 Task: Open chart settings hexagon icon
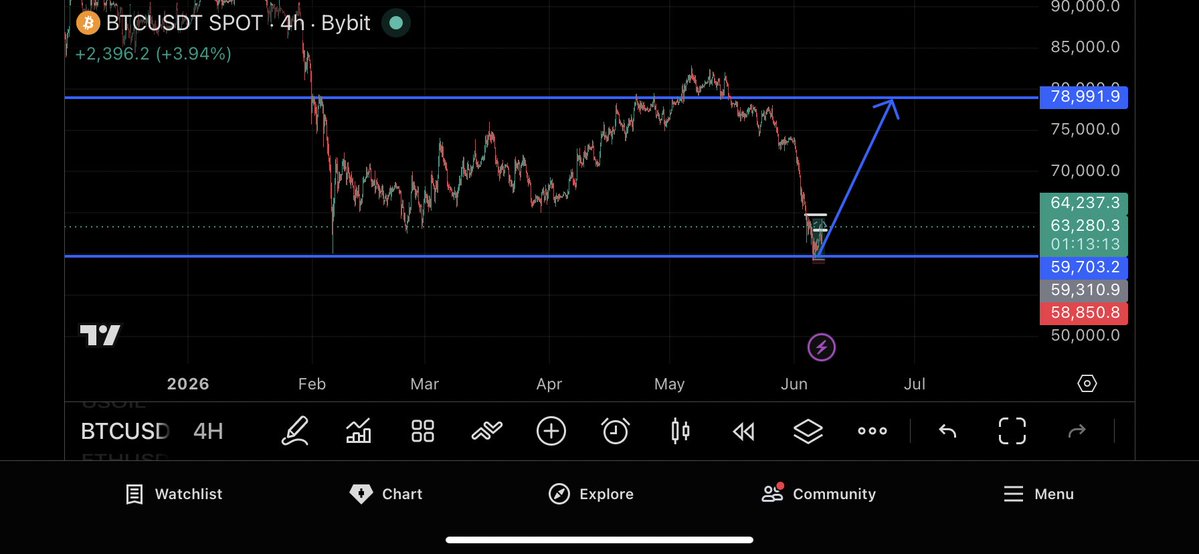[x=1087, y=383]
